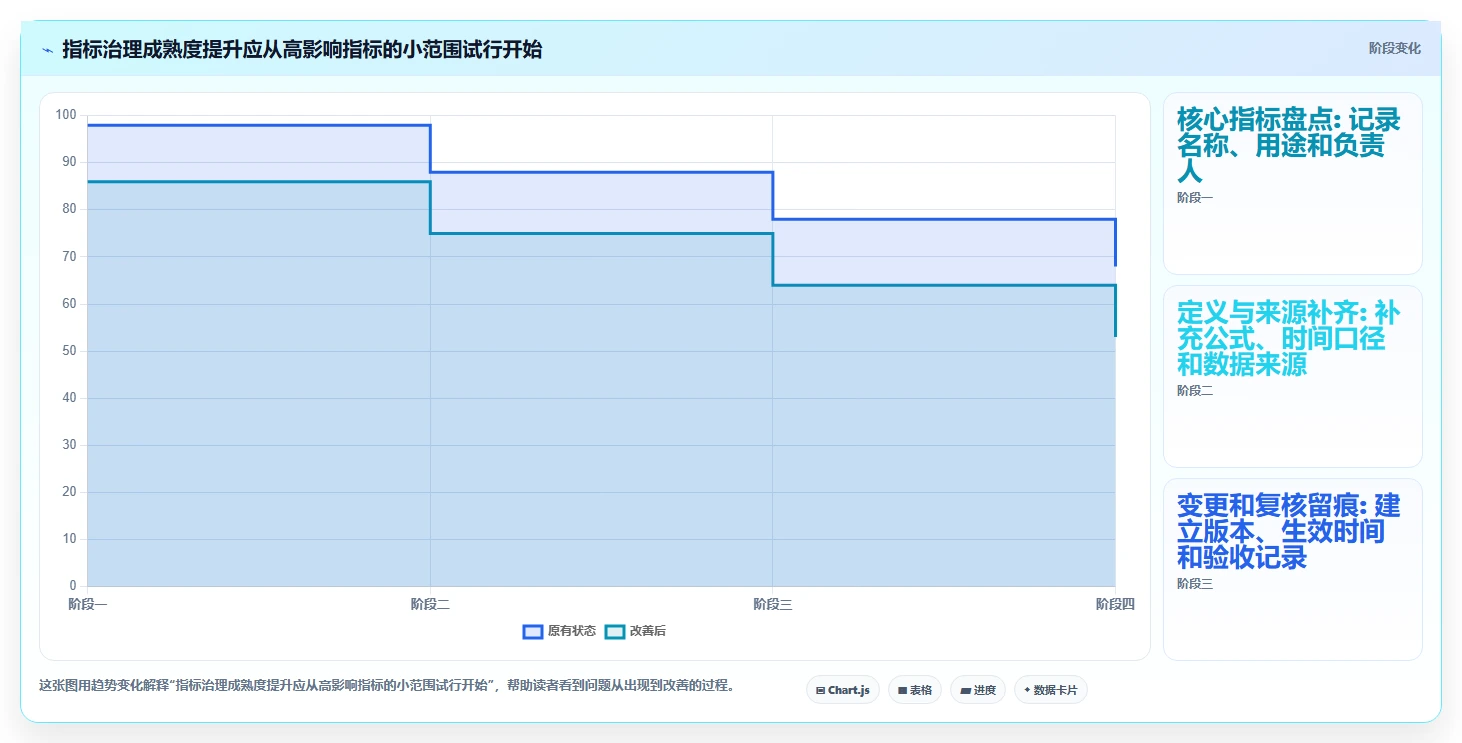Click the 阶段四 x-axis label

coord(1115,604)
